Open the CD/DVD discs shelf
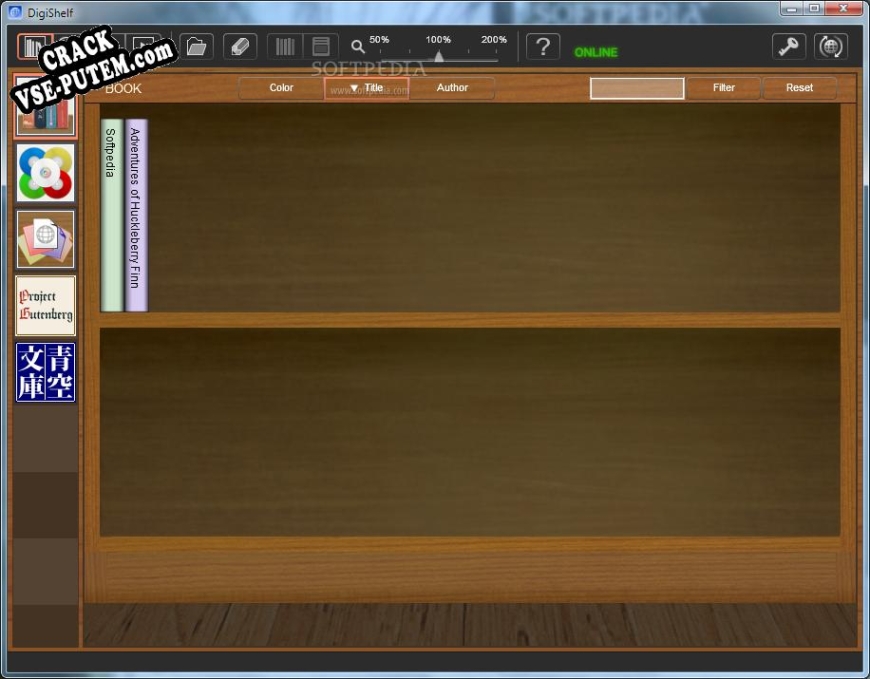The image size is (870, 679). point(45,173)
